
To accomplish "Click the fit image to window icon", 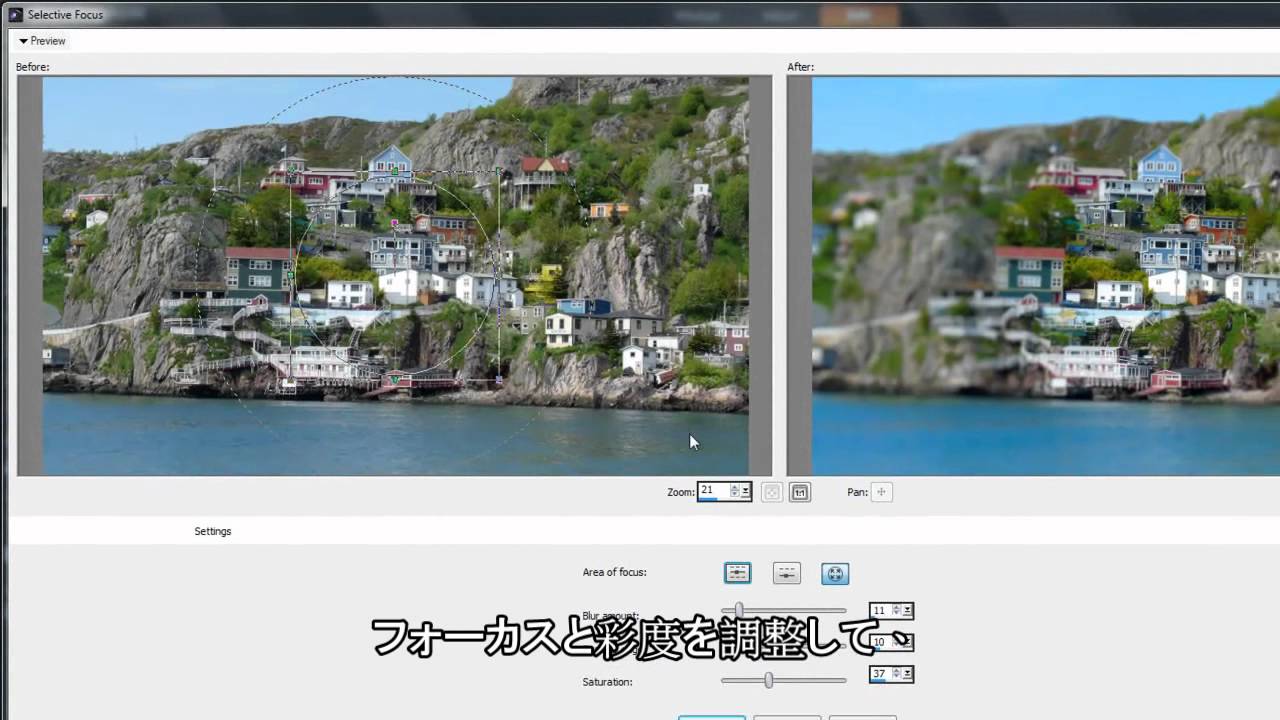I will [x=772, y=492].
